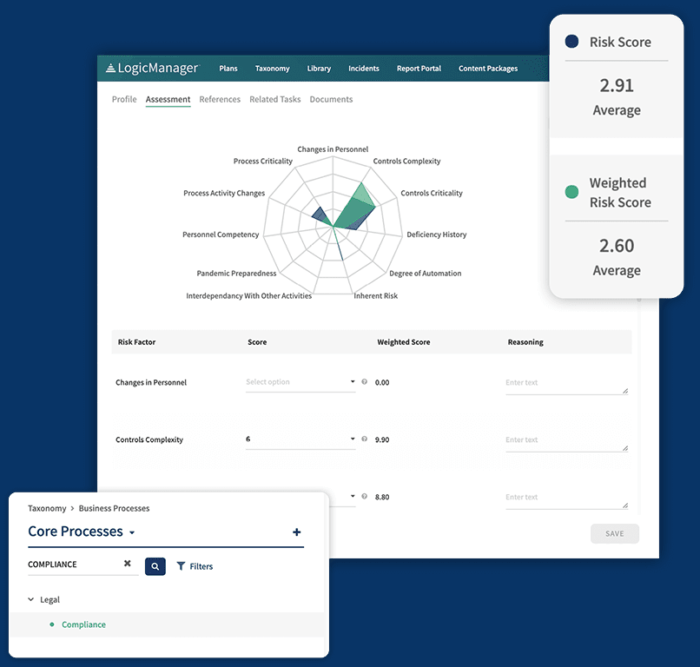
Task: Click the SAVE button
Action: click(614, 534)
